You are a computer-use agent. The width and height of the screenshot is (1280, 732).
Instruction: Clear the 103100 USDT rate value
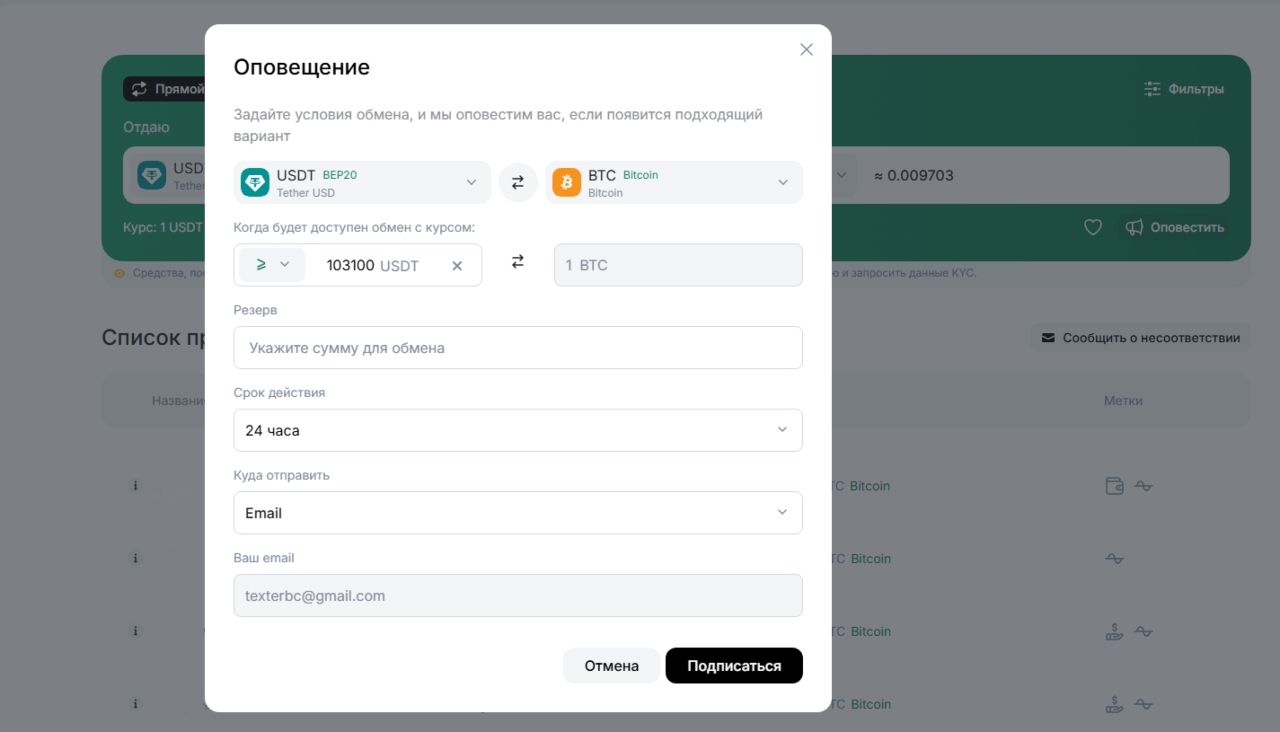coord(457,266)
